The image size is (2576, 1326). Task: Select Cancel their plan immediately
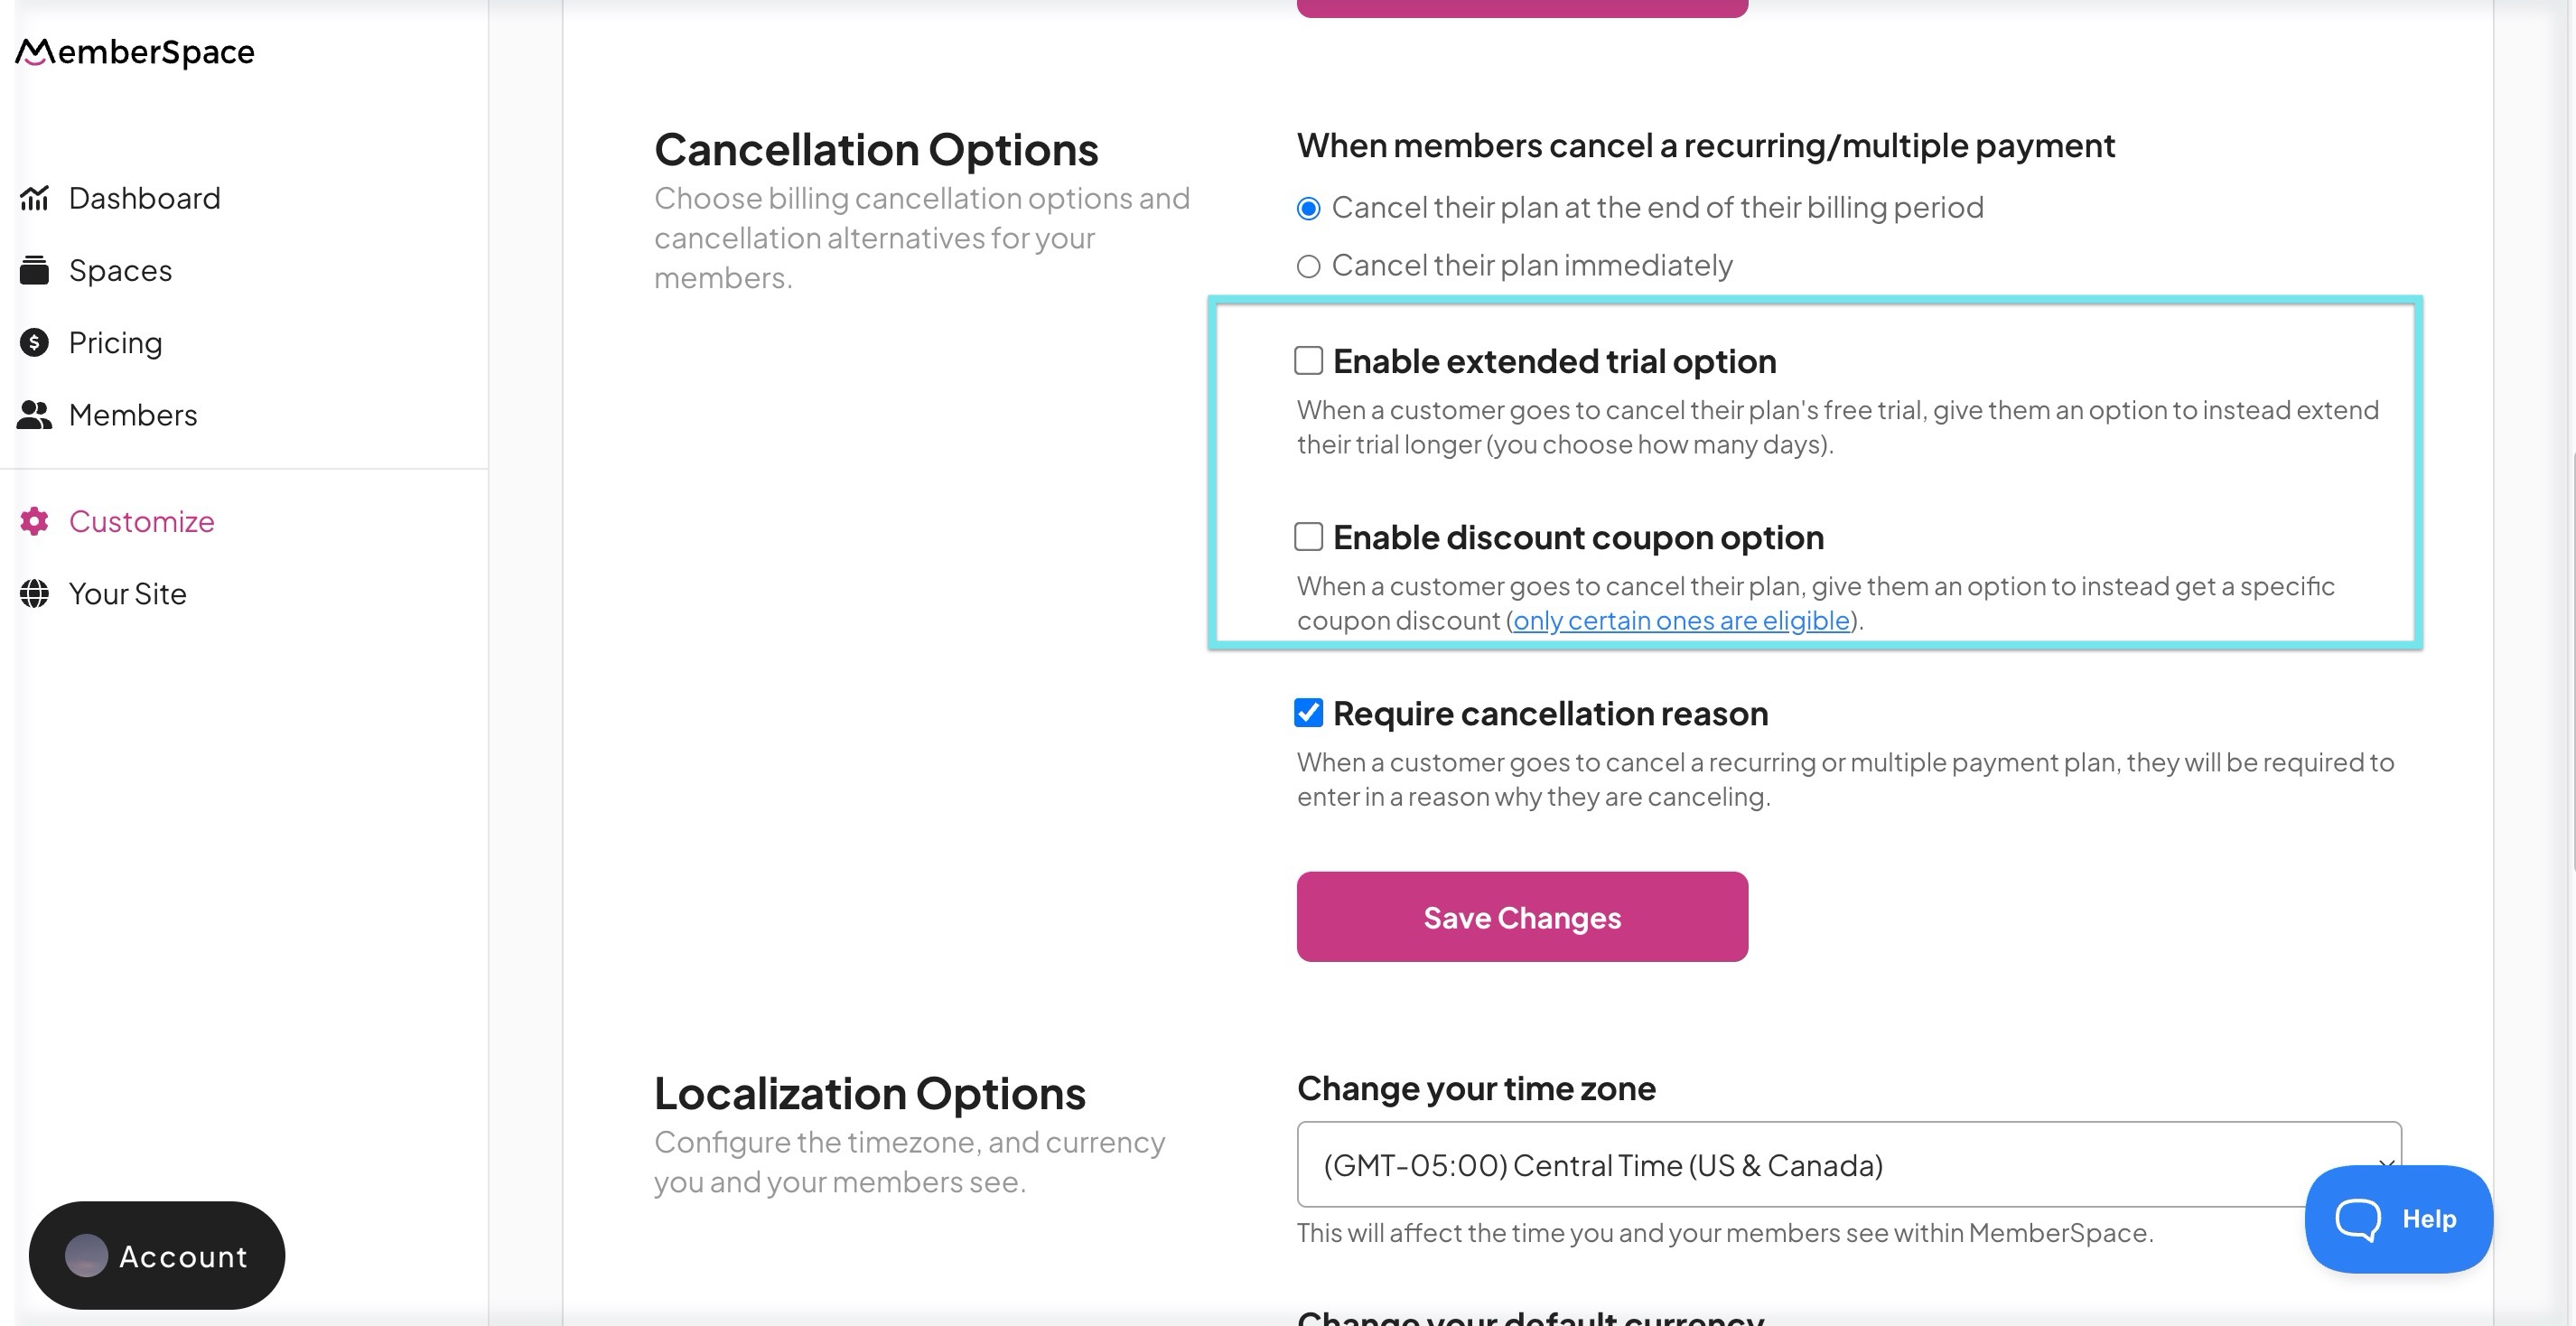[1308, 266]
